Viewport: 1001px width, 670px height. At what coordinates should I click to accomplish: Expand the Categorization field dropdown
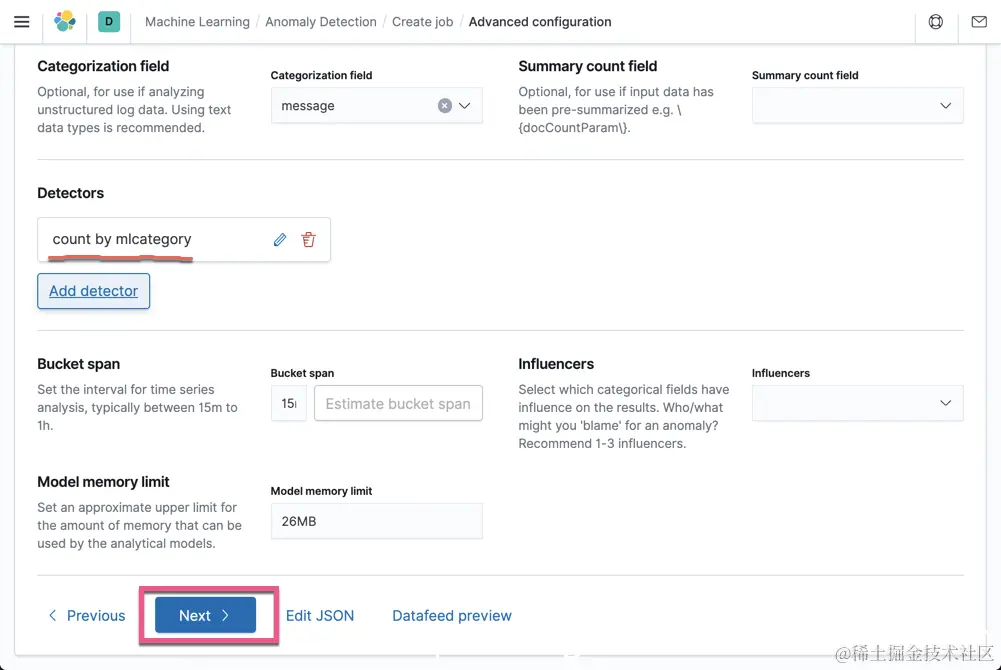click(465, 106)
